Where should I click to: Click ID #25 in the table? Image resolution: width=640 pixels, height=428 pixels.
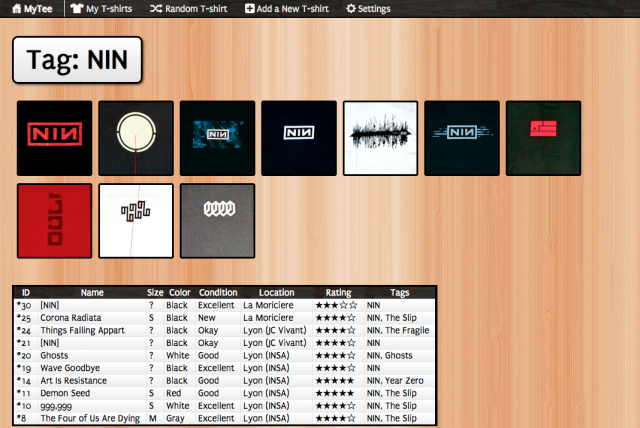pos(24,318)
